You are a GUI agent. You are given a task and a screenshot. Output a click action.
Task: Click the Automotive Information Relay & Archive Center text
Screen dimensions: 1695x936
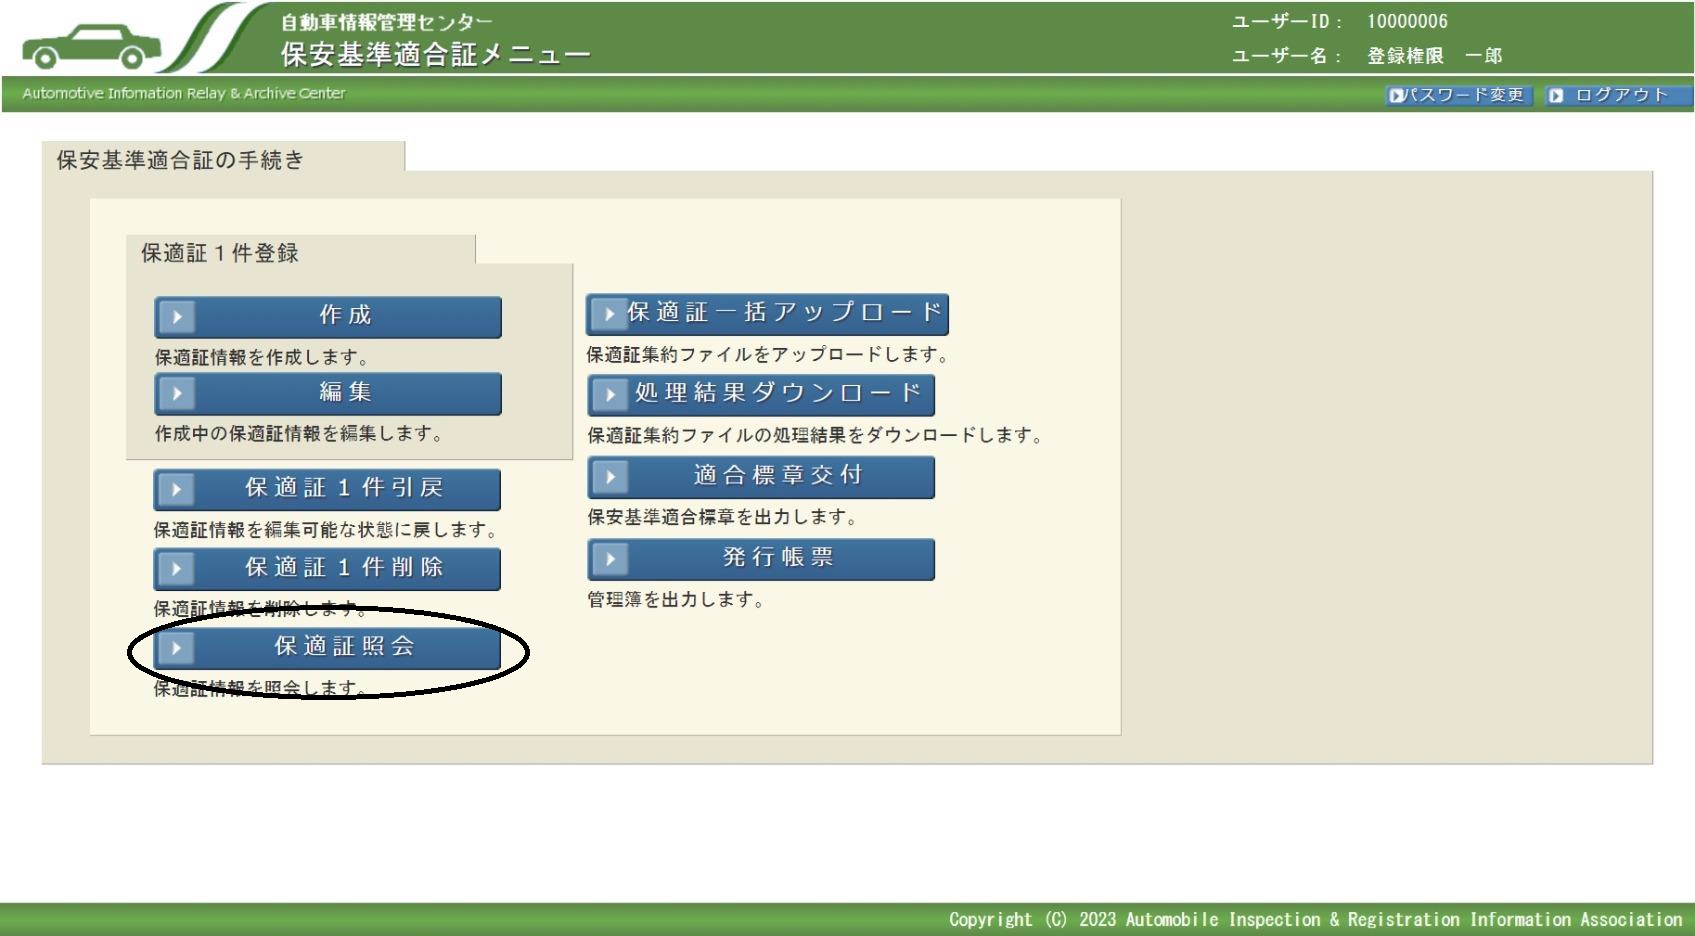[184, 93]
